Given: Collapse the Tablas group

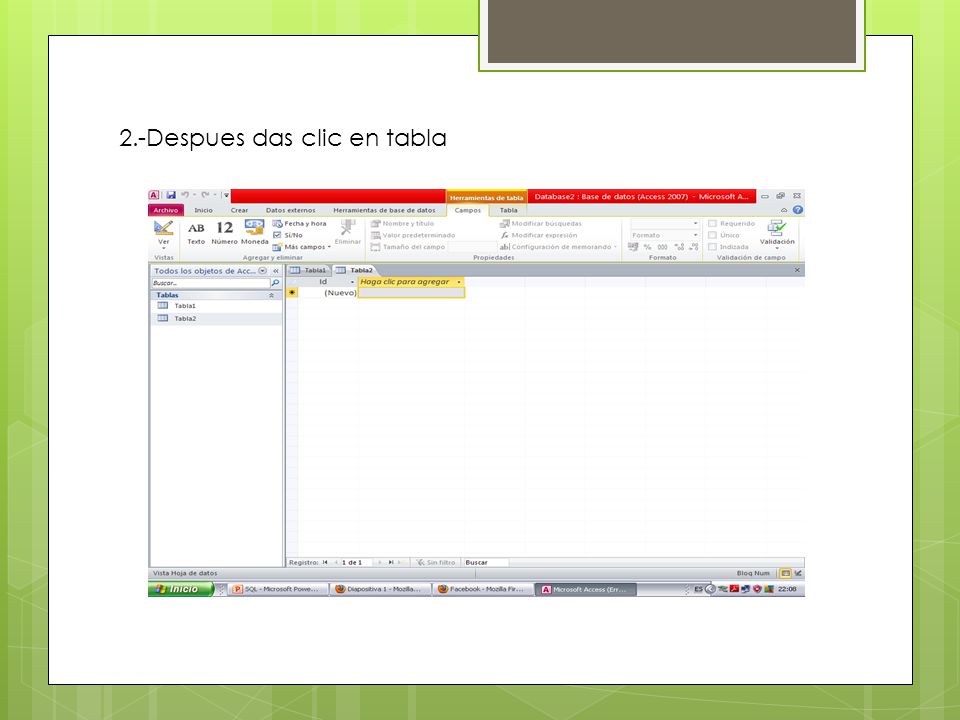Looking at the screenshot, I should pos(271,295).
